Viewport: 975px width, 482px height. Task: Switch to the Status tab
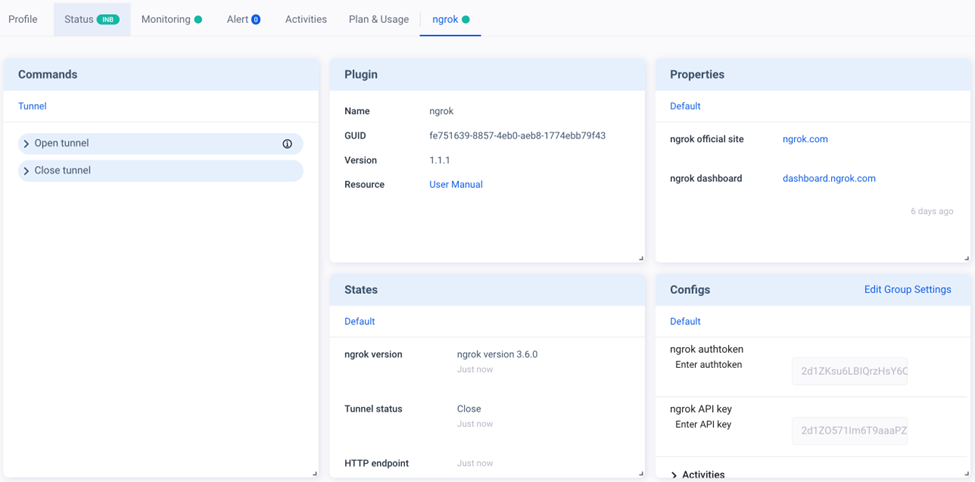point(92,19)
